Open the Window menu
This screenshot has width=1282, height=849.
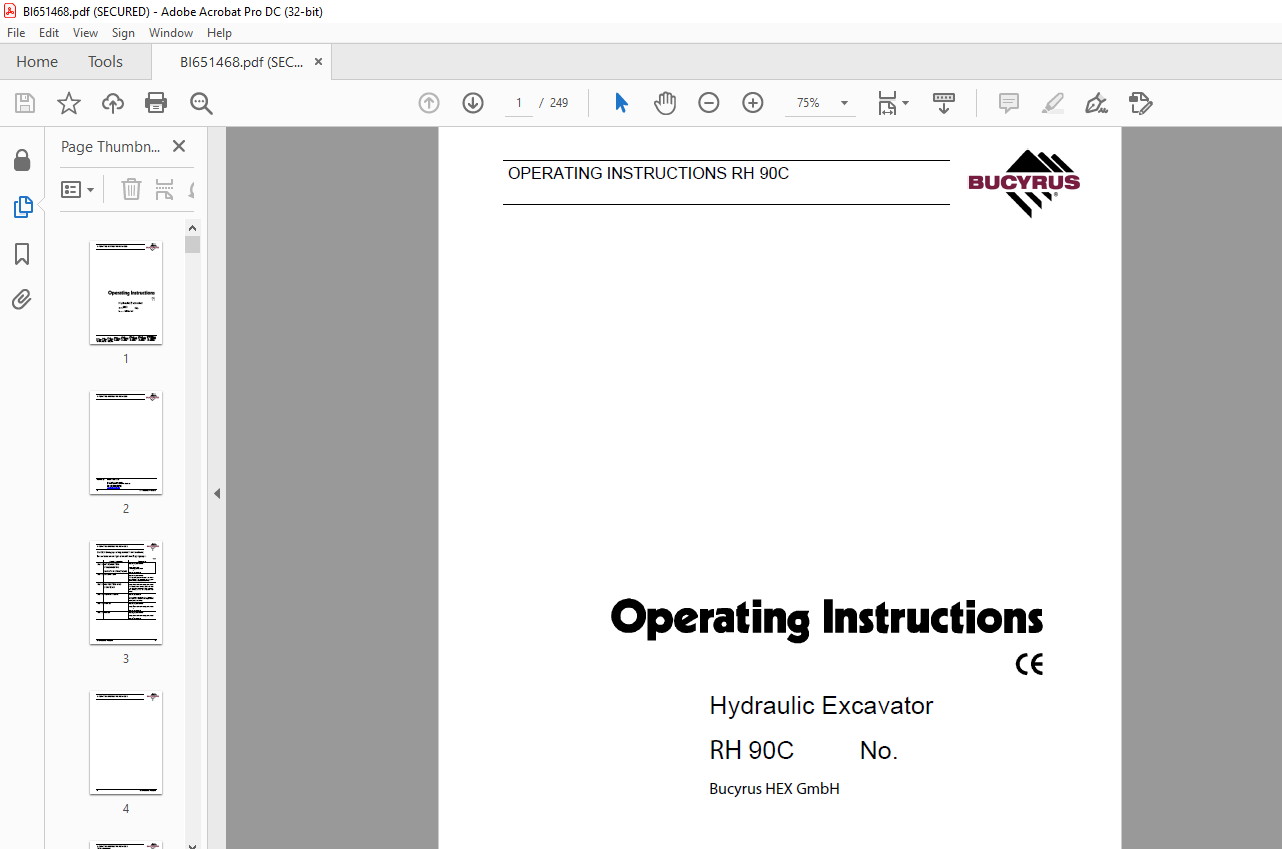pyautogui.click(x=171, y=33)
